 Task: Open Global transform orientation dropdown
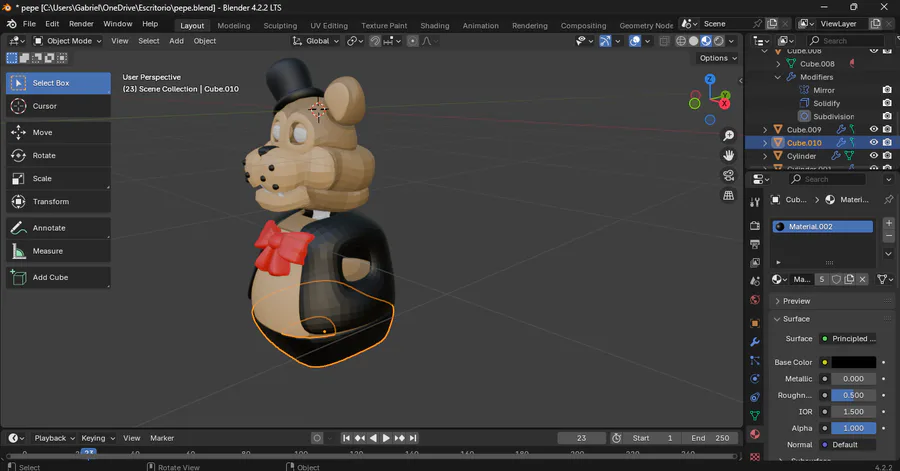[x=316, y=41]
